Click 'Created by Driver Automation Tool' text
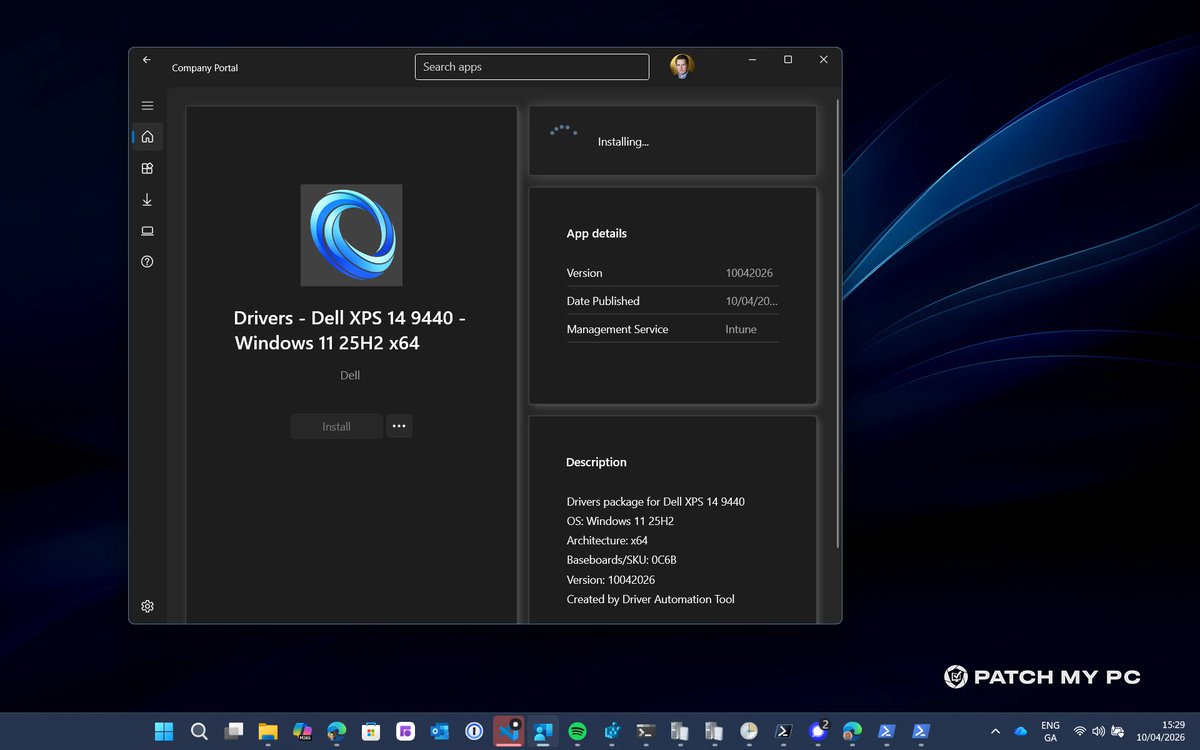Viewport: 1200px width, 750px height. coord(650,599)
